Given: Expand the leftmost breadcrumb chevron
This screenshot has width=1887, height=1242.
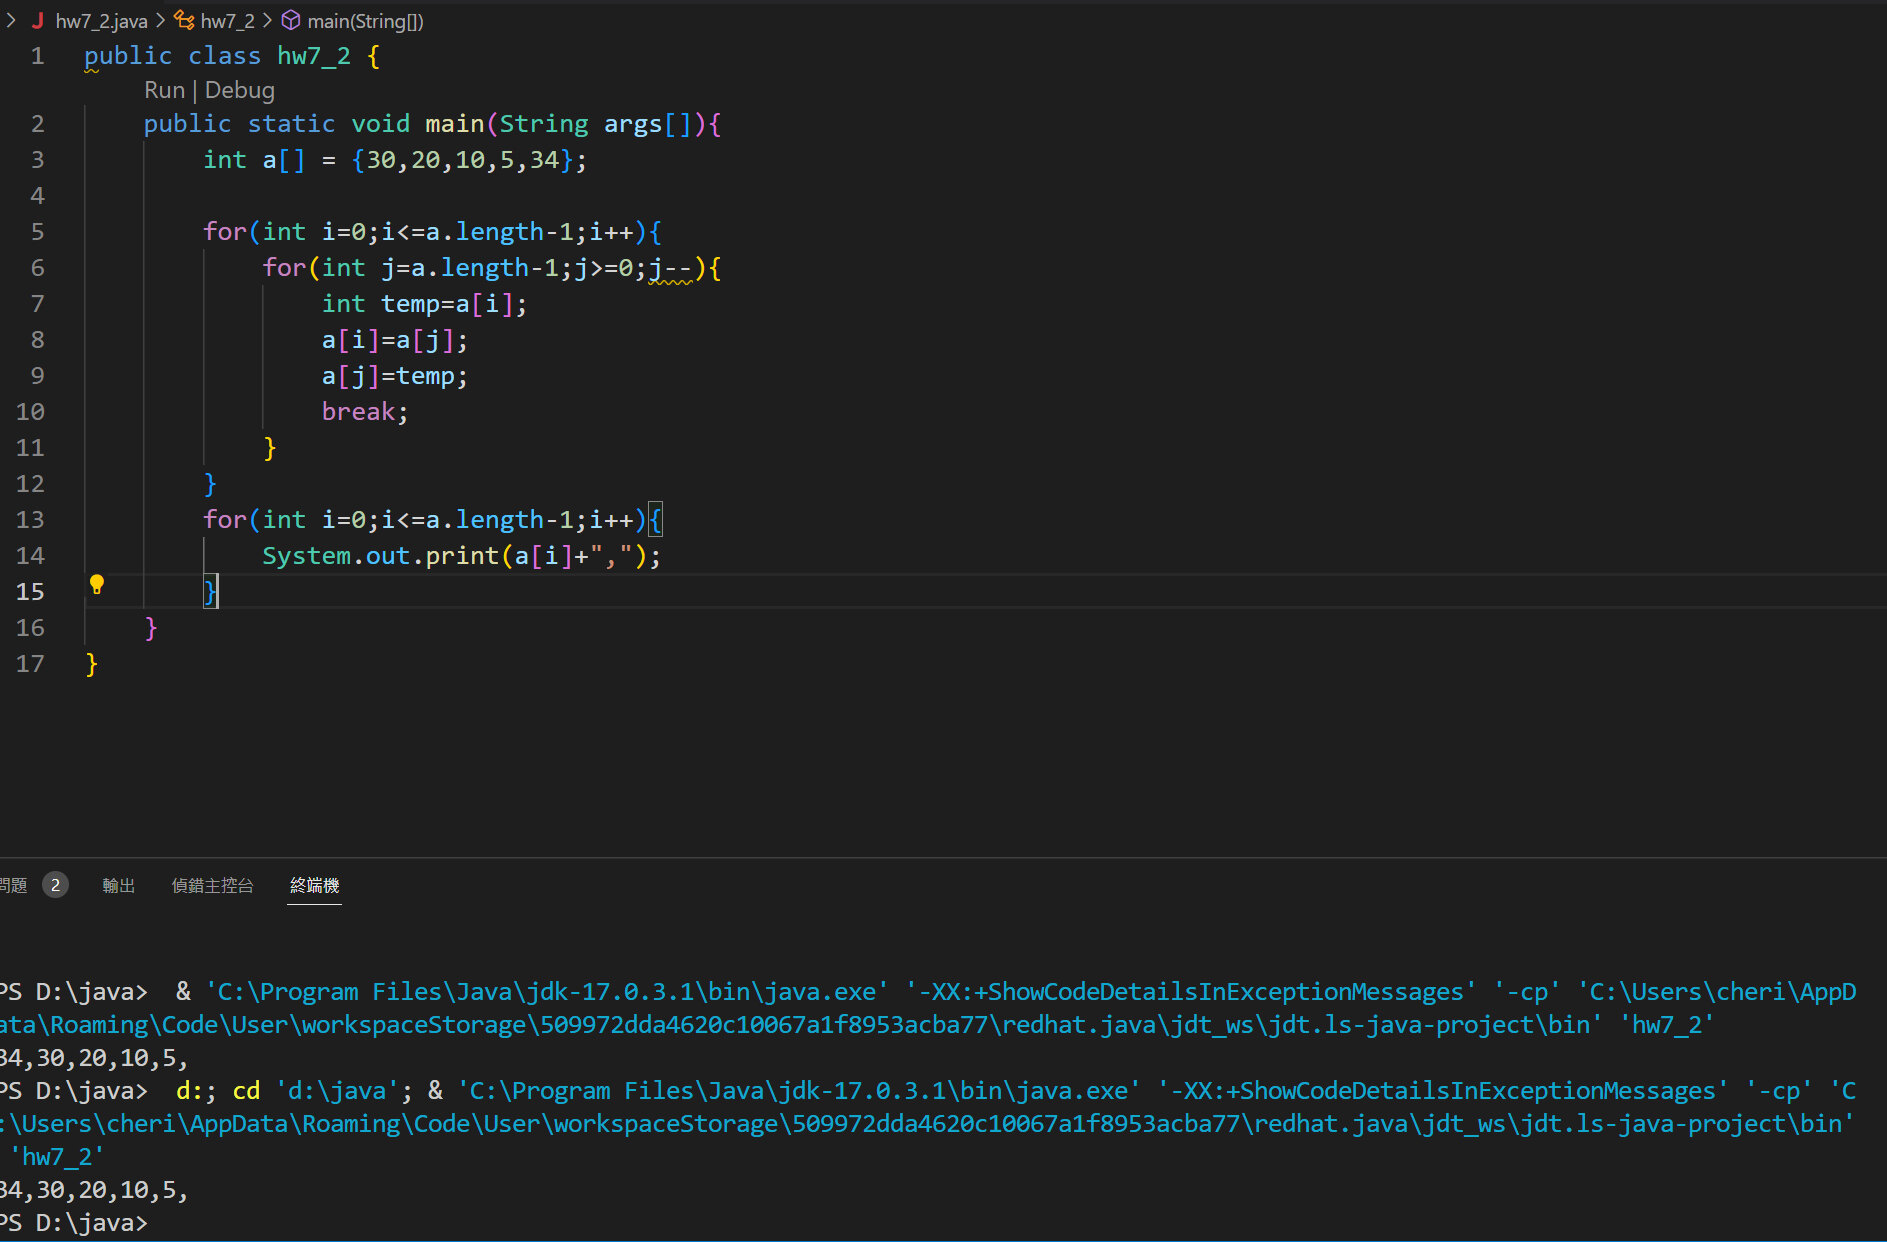Looking at the screenshot, I should coord(10,21).
